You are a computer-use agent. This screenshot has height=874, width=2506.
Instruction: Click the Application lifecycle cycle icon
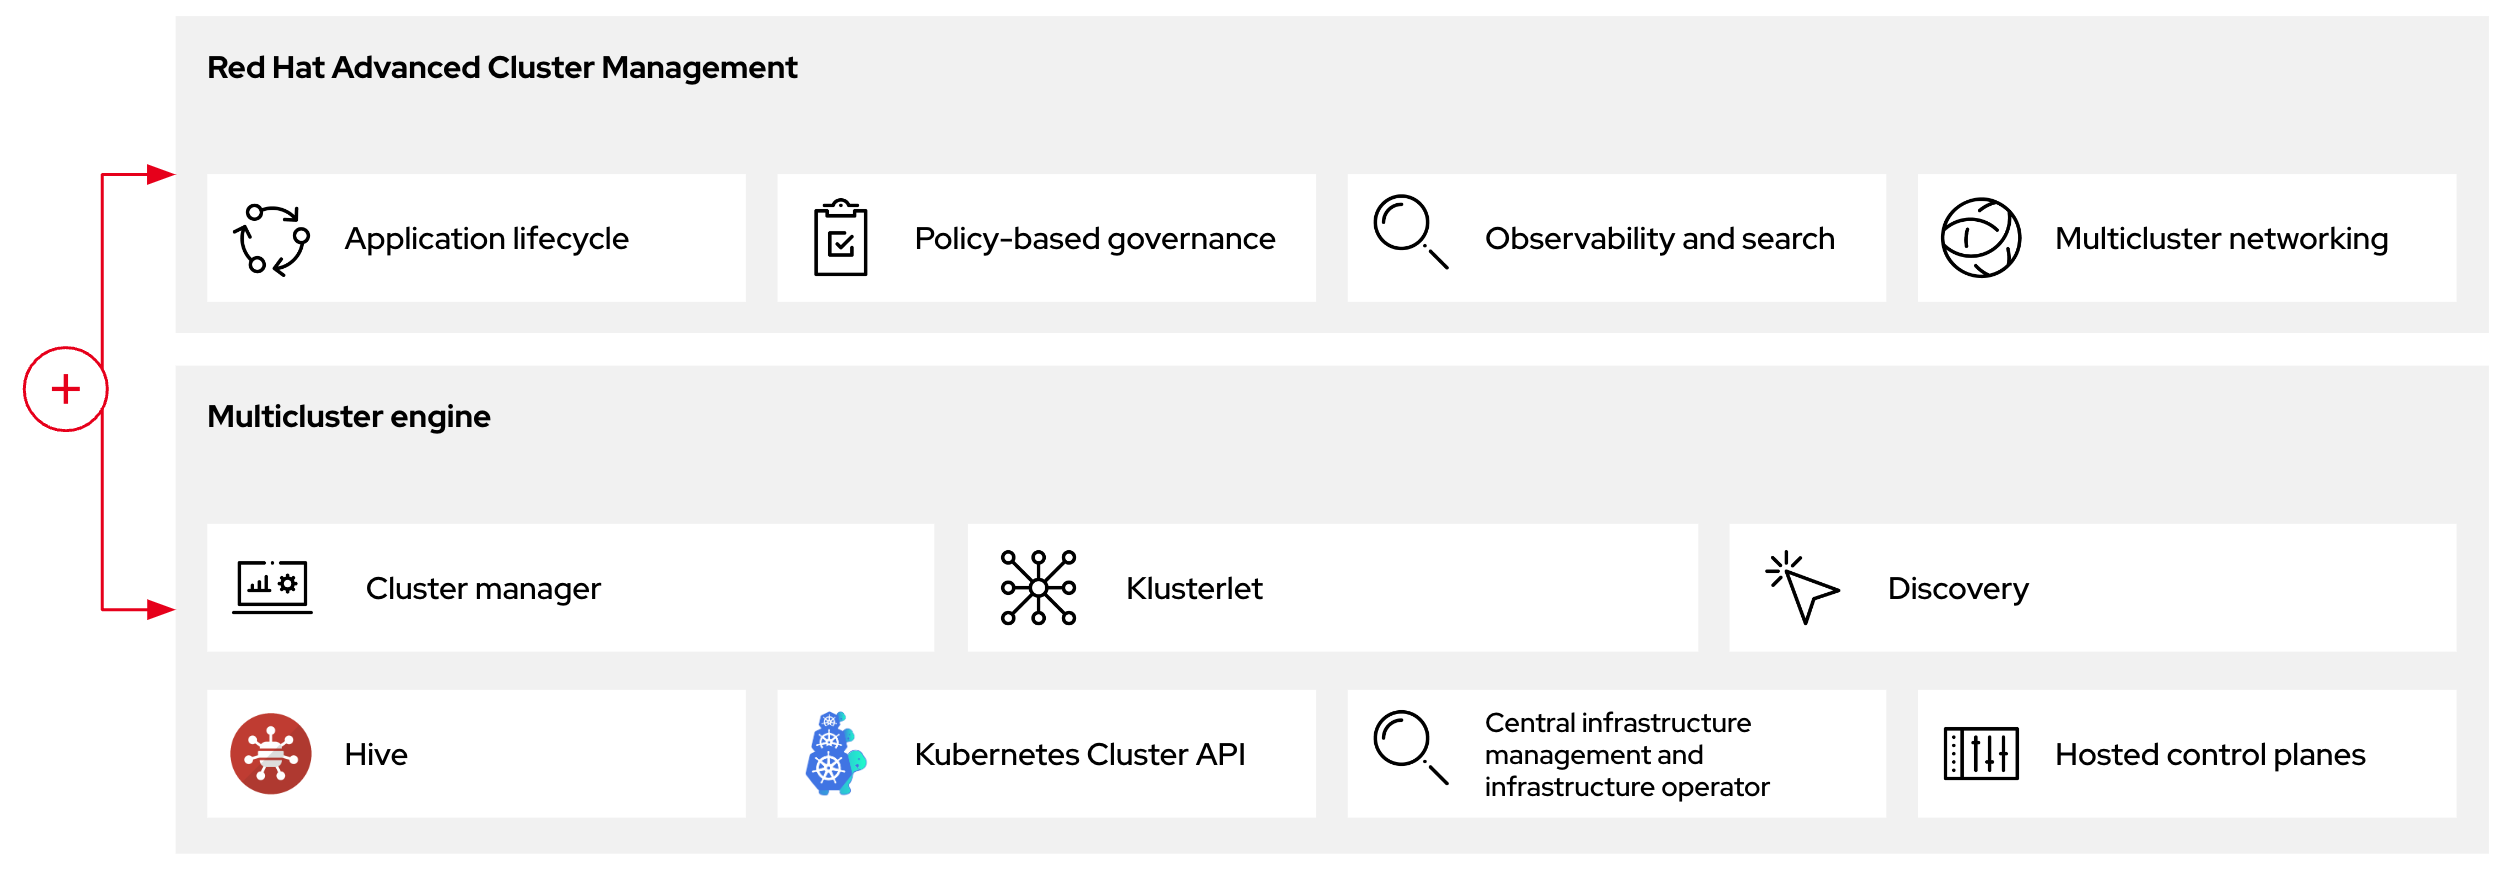pos(271,239)
